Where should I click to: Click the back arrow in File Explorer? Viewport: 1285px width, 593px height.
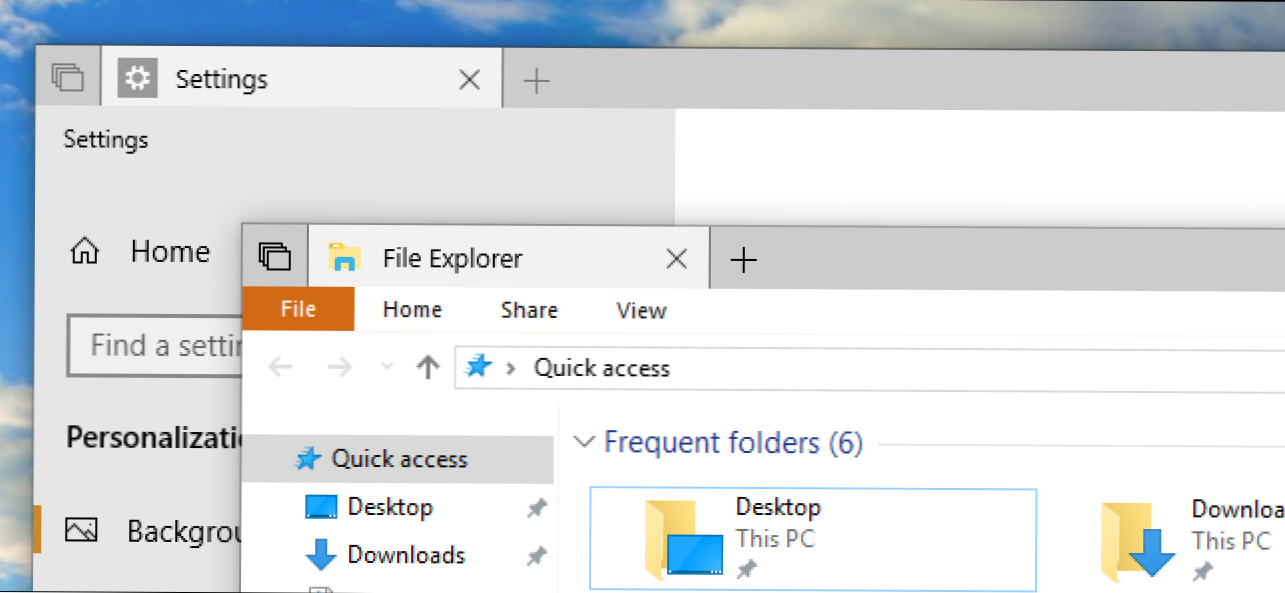point(281,368)
